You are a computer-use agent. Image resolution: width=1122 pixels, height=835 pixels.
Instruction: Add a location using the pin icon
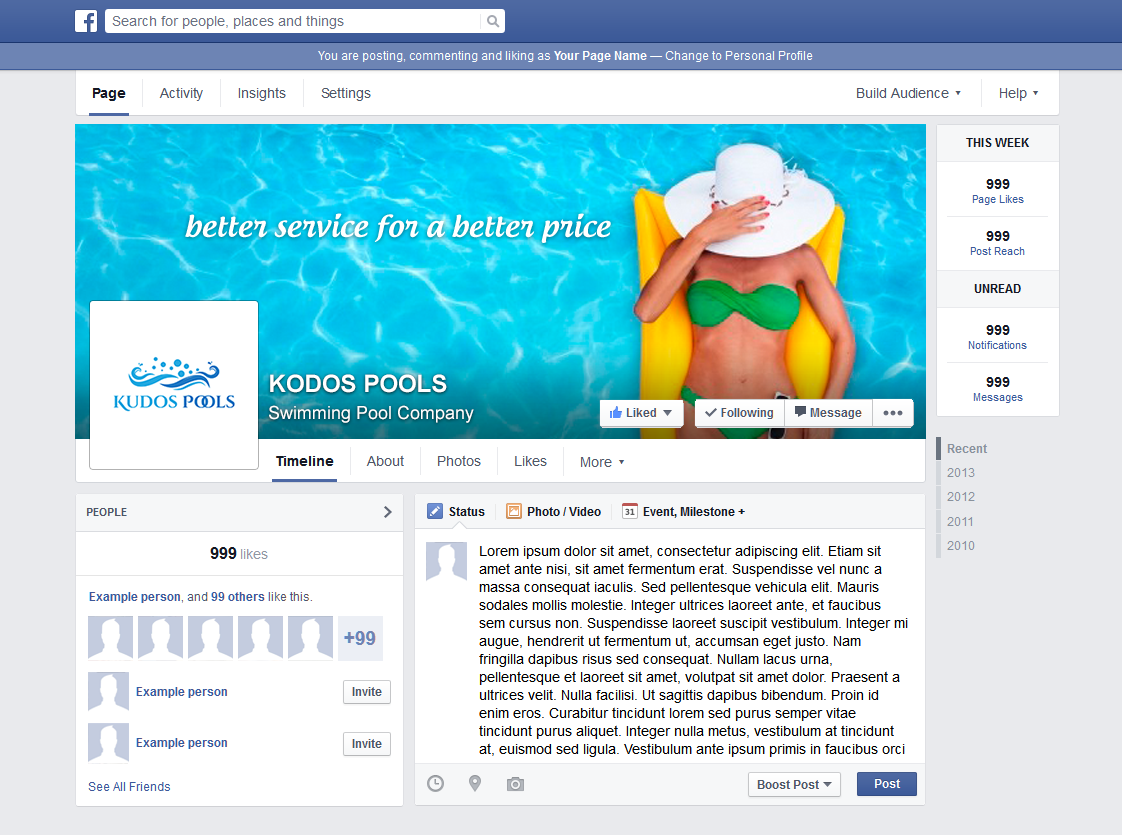tap(475, 784)
